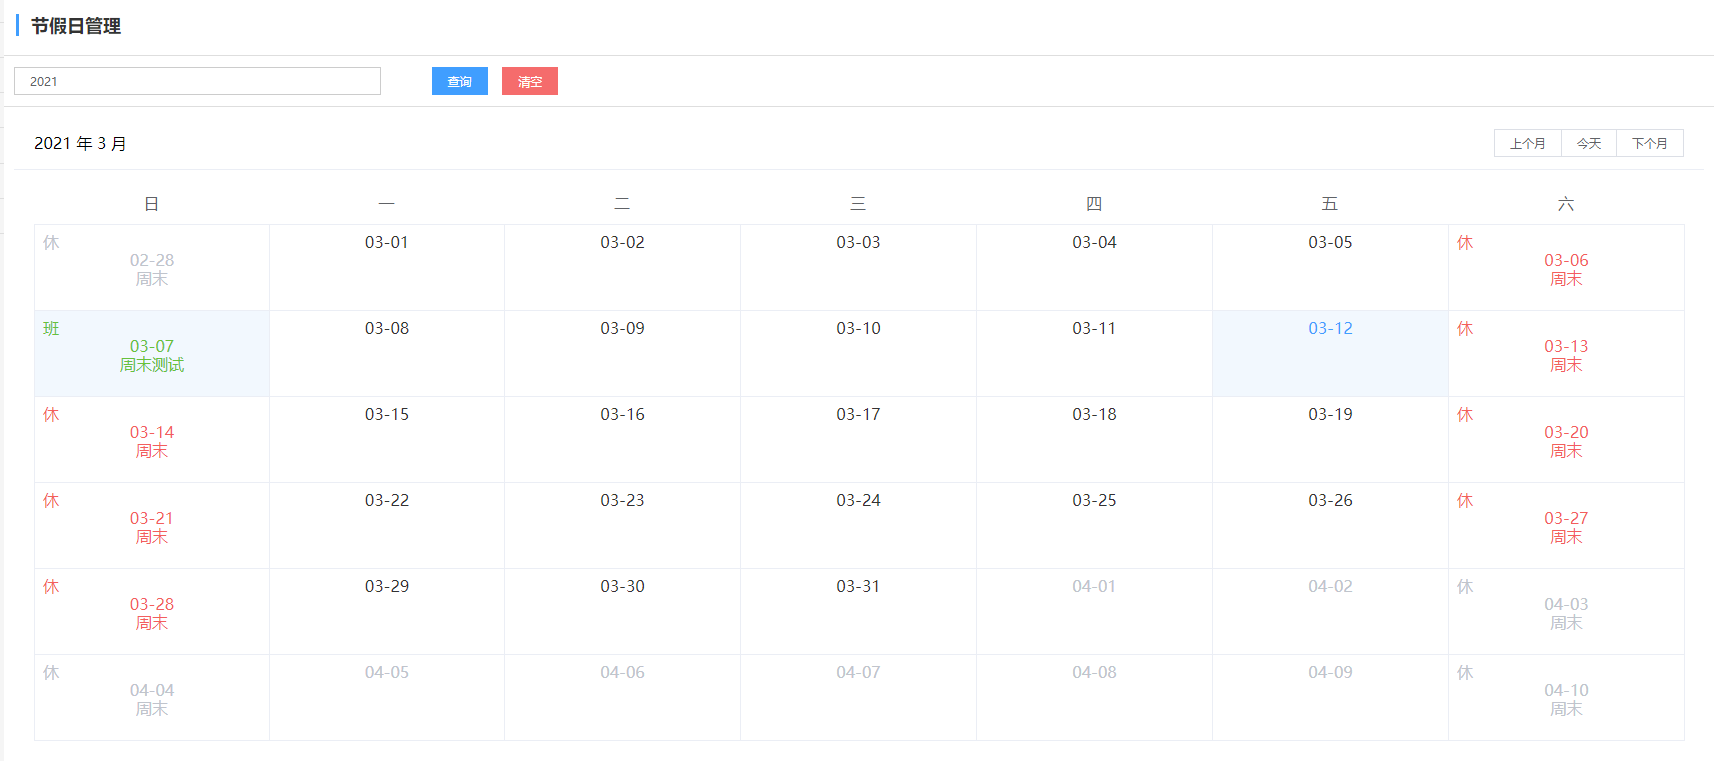Click the 上个月 previous month button
1714x761 pixels.
pos(1527,143)
